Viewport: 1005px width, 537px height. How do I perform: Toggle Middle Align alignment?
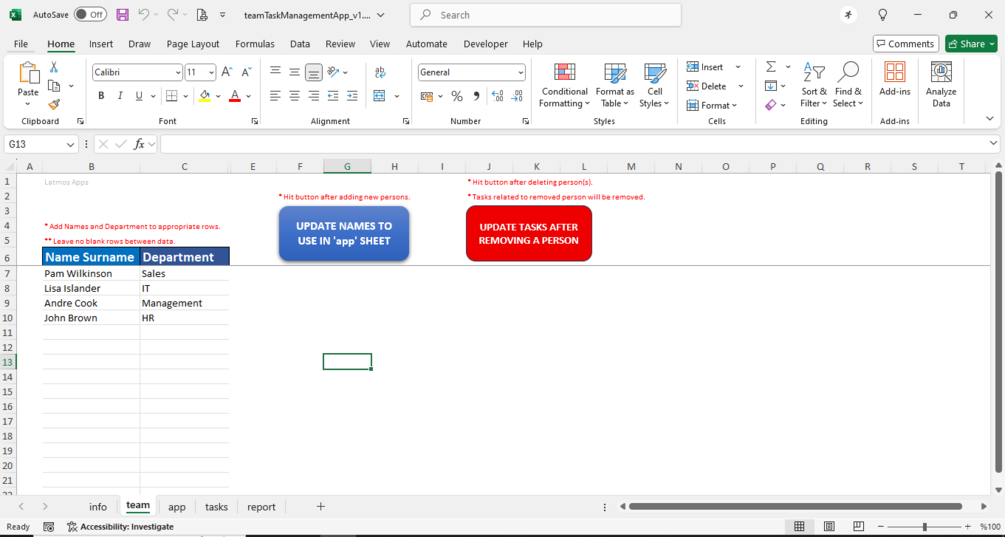[294, 72]
